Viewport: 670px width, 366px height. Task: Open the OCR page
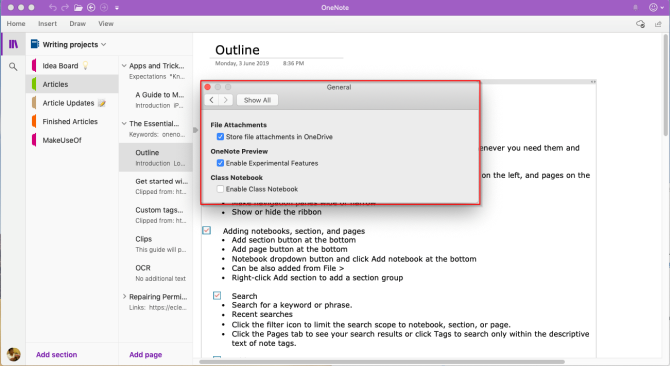point(156,272)
